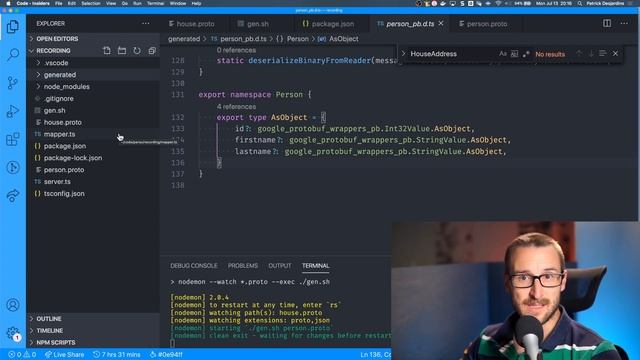Open editor more actions ellipsis
This screenshot has height=360, width=640.
624,23
